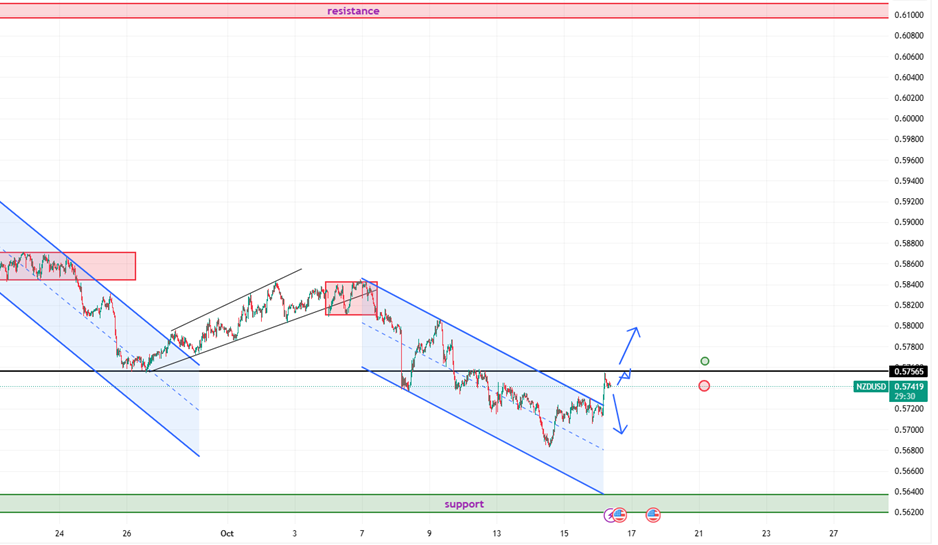Select the red rectangle near Oct 7

(351, 298)
